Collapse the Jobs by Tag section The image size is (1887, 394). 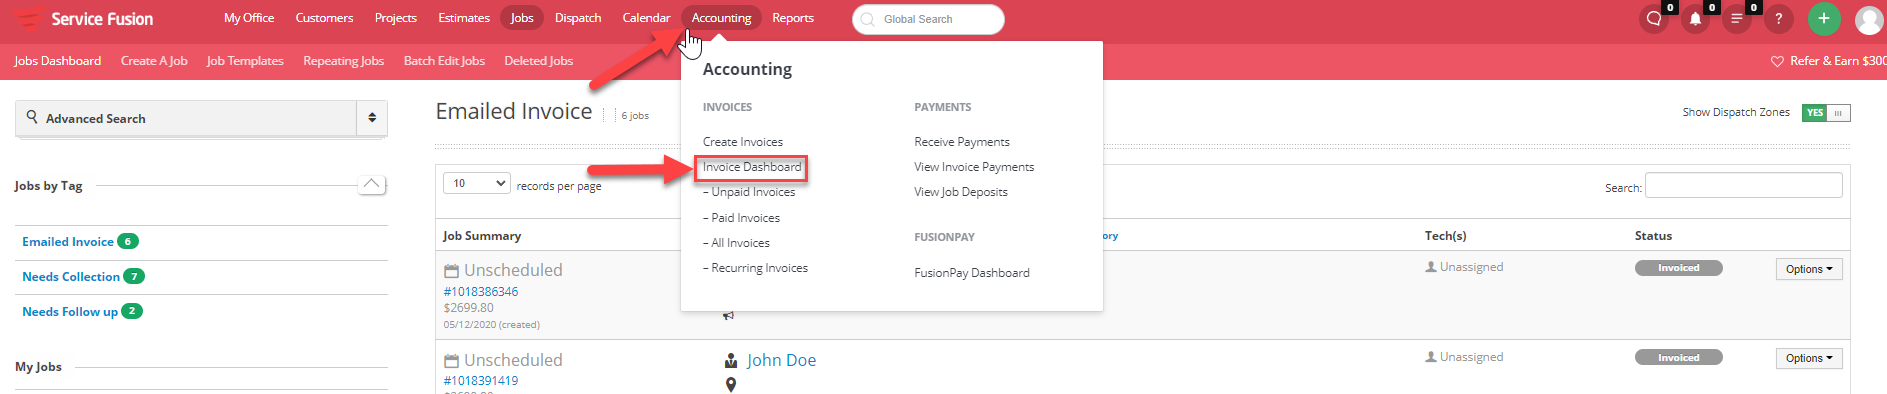point(372,184)
